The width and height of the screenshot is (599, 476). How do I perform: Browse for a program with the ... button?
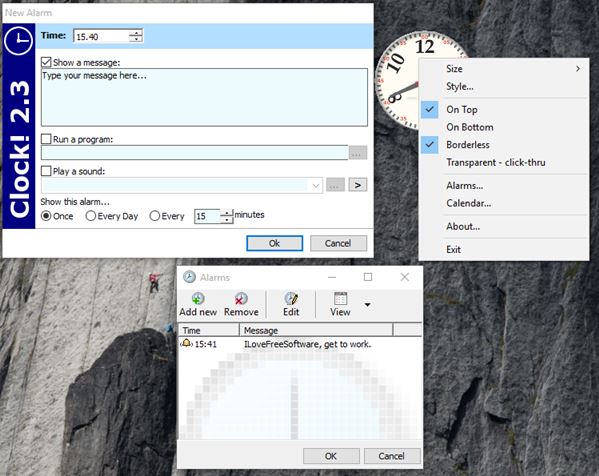(358, 153)
